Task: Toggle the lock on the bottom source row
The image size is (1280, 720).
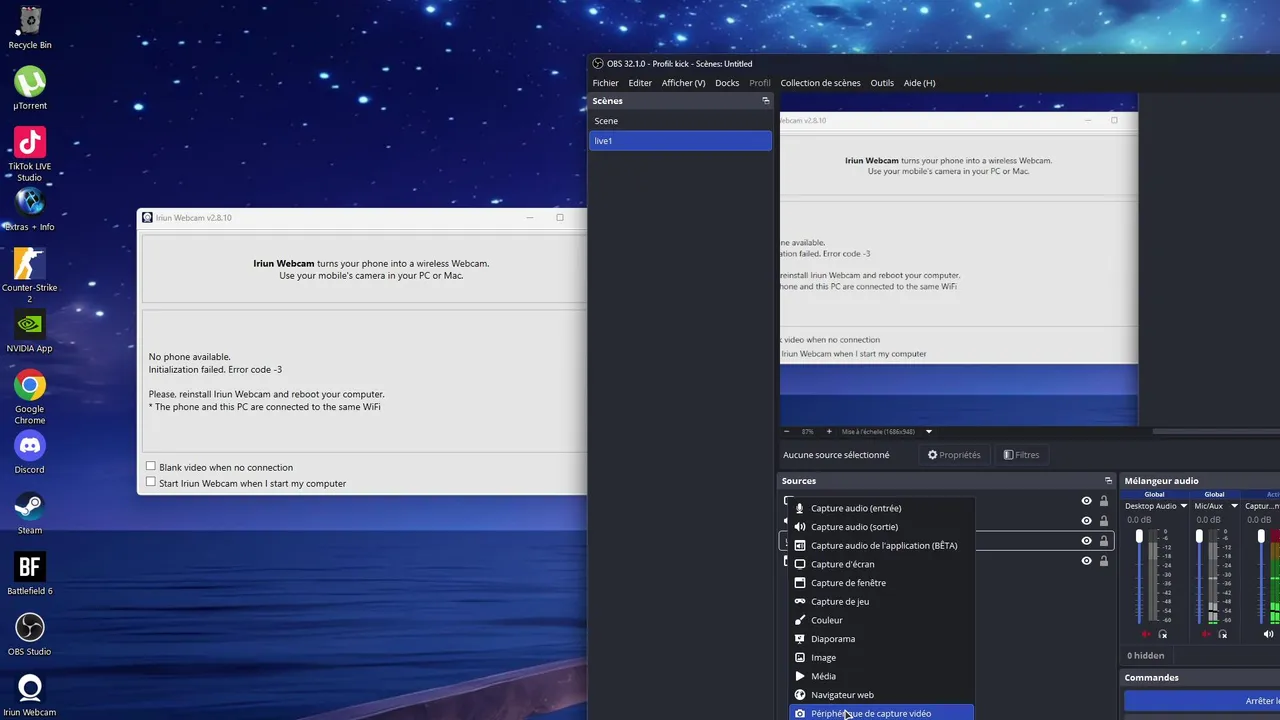Action: coord(1104,561)
